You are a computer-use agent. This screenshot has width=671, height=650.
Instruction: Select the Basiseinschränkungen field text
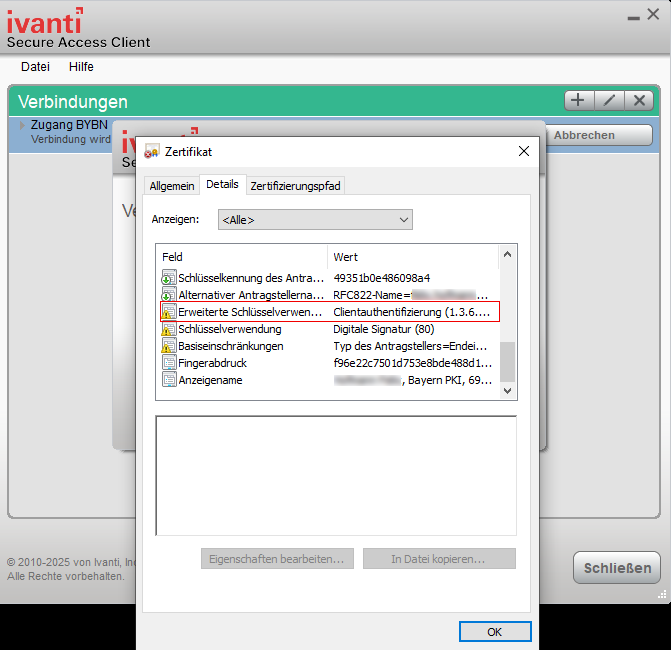(x=231, y=346)
